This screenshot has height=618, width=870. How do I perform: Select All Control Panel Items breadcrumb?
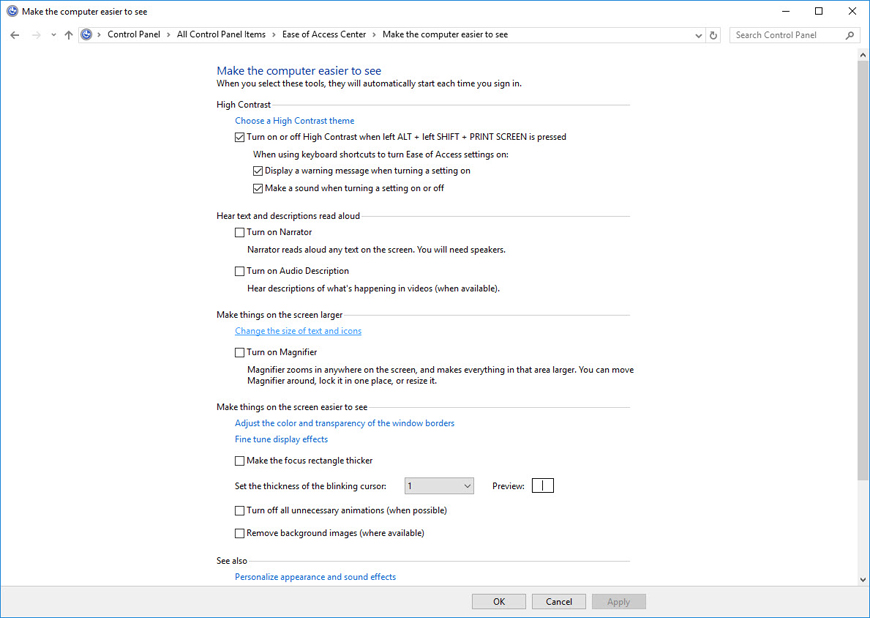(221, 34)
